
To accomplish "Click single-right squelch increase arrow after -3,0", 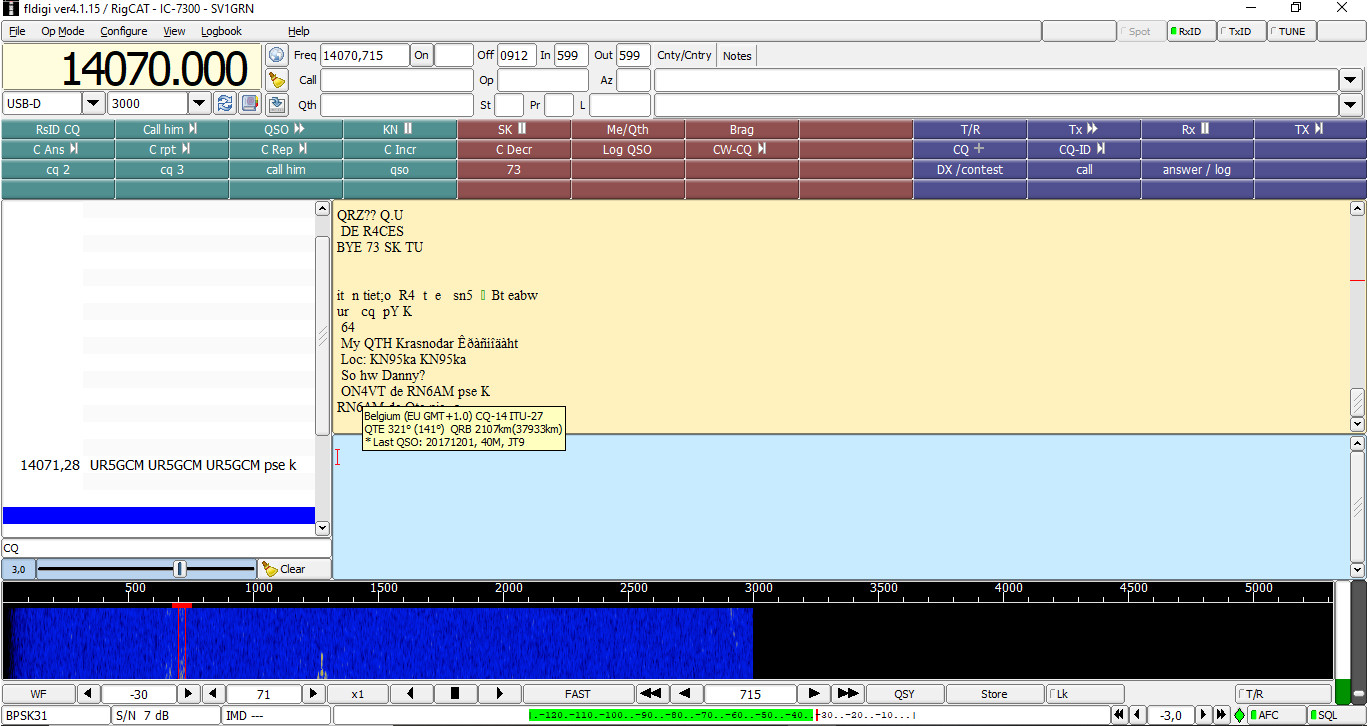I will [x=1204, y=715].
